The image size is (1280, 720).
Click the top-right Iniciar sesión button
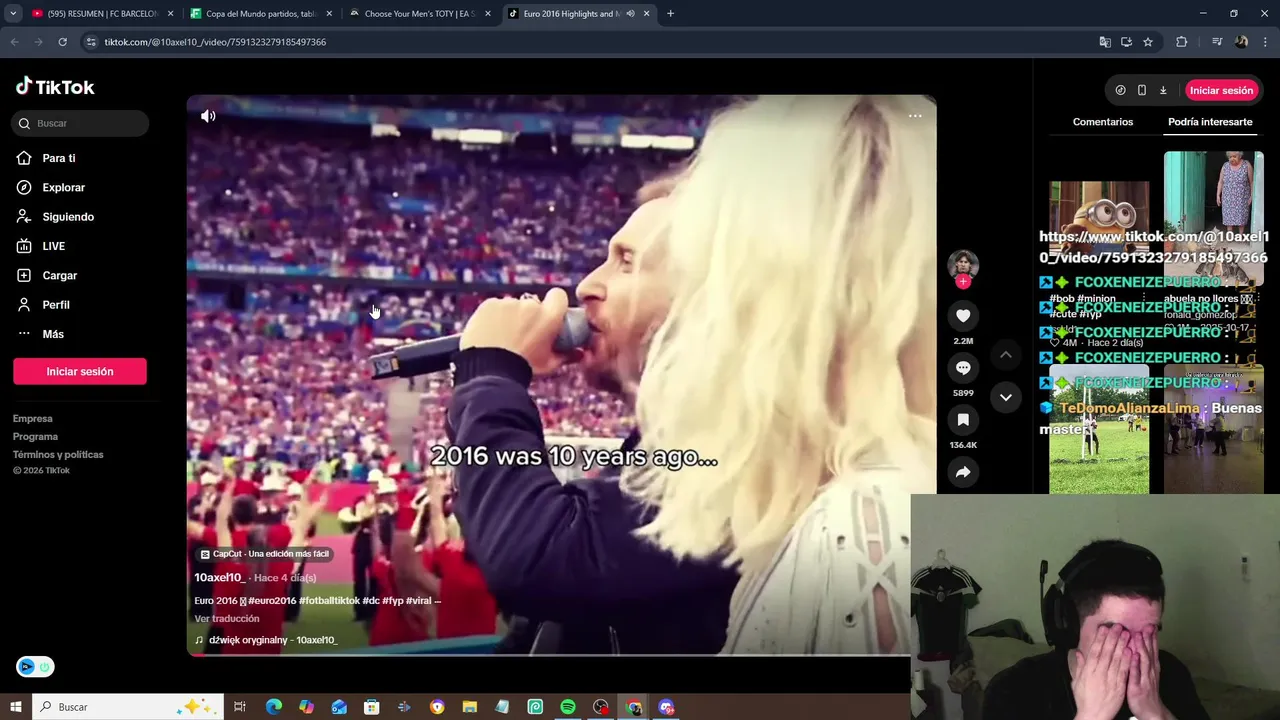[x=1221, y=90]
